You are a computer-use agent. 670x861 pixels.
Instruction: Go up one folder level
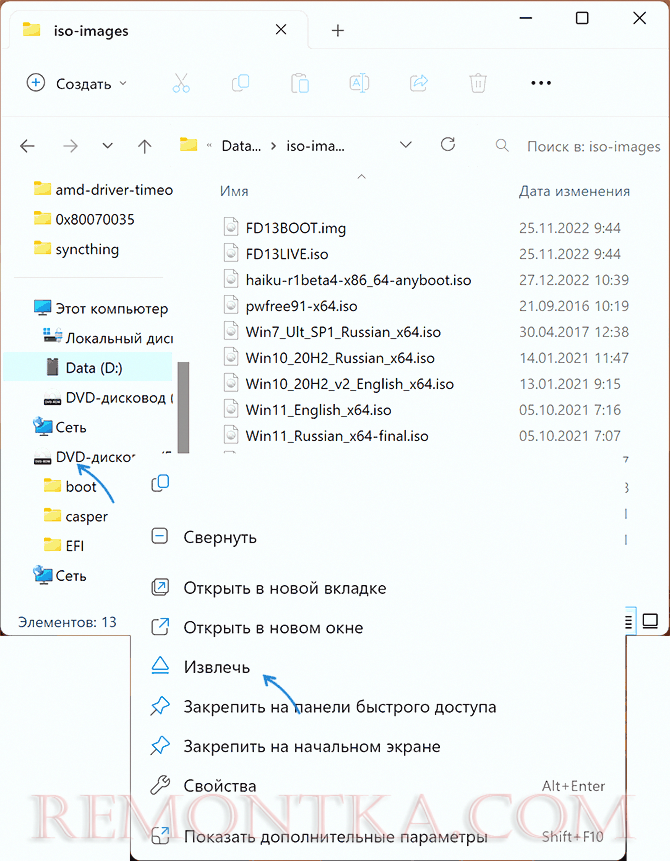coord(144,146)
